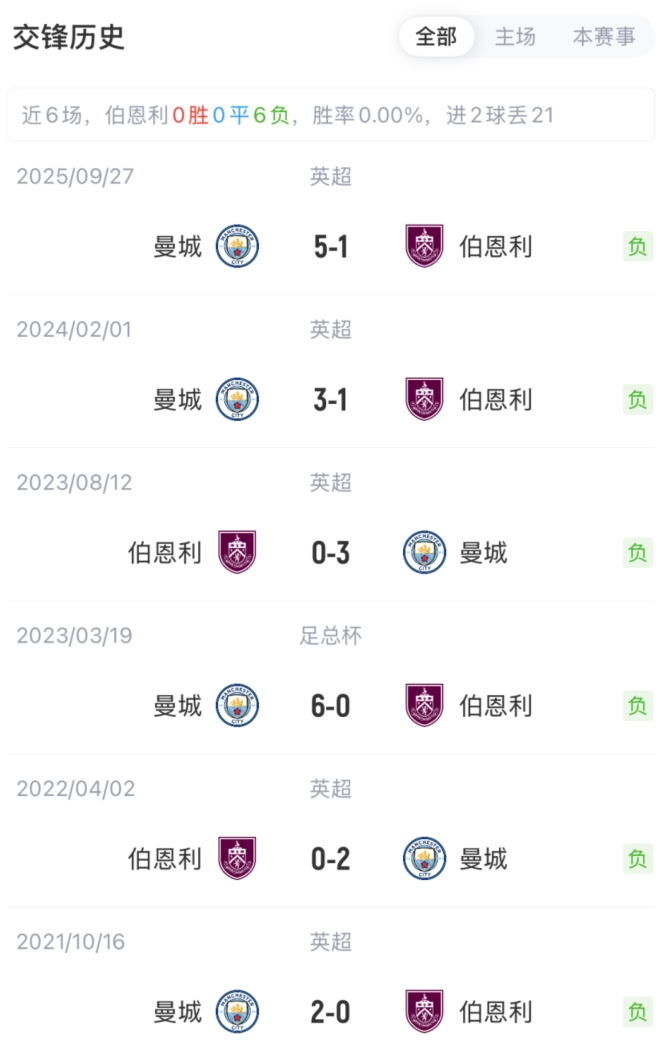The image size is (661, 1052).
Task: Click the 负 result label for the 6-0 match
Action: pos(640,705)
